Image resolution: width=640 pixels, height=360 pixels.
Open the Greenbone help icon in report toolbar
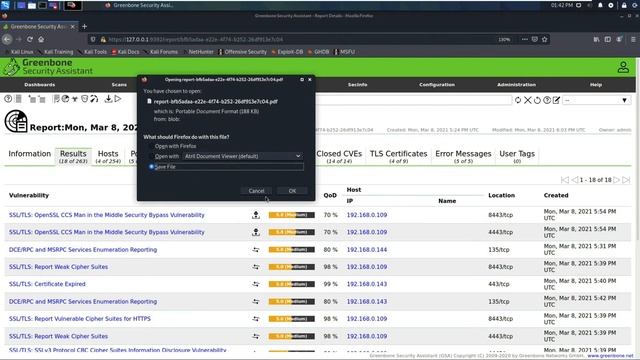(8, 99)
